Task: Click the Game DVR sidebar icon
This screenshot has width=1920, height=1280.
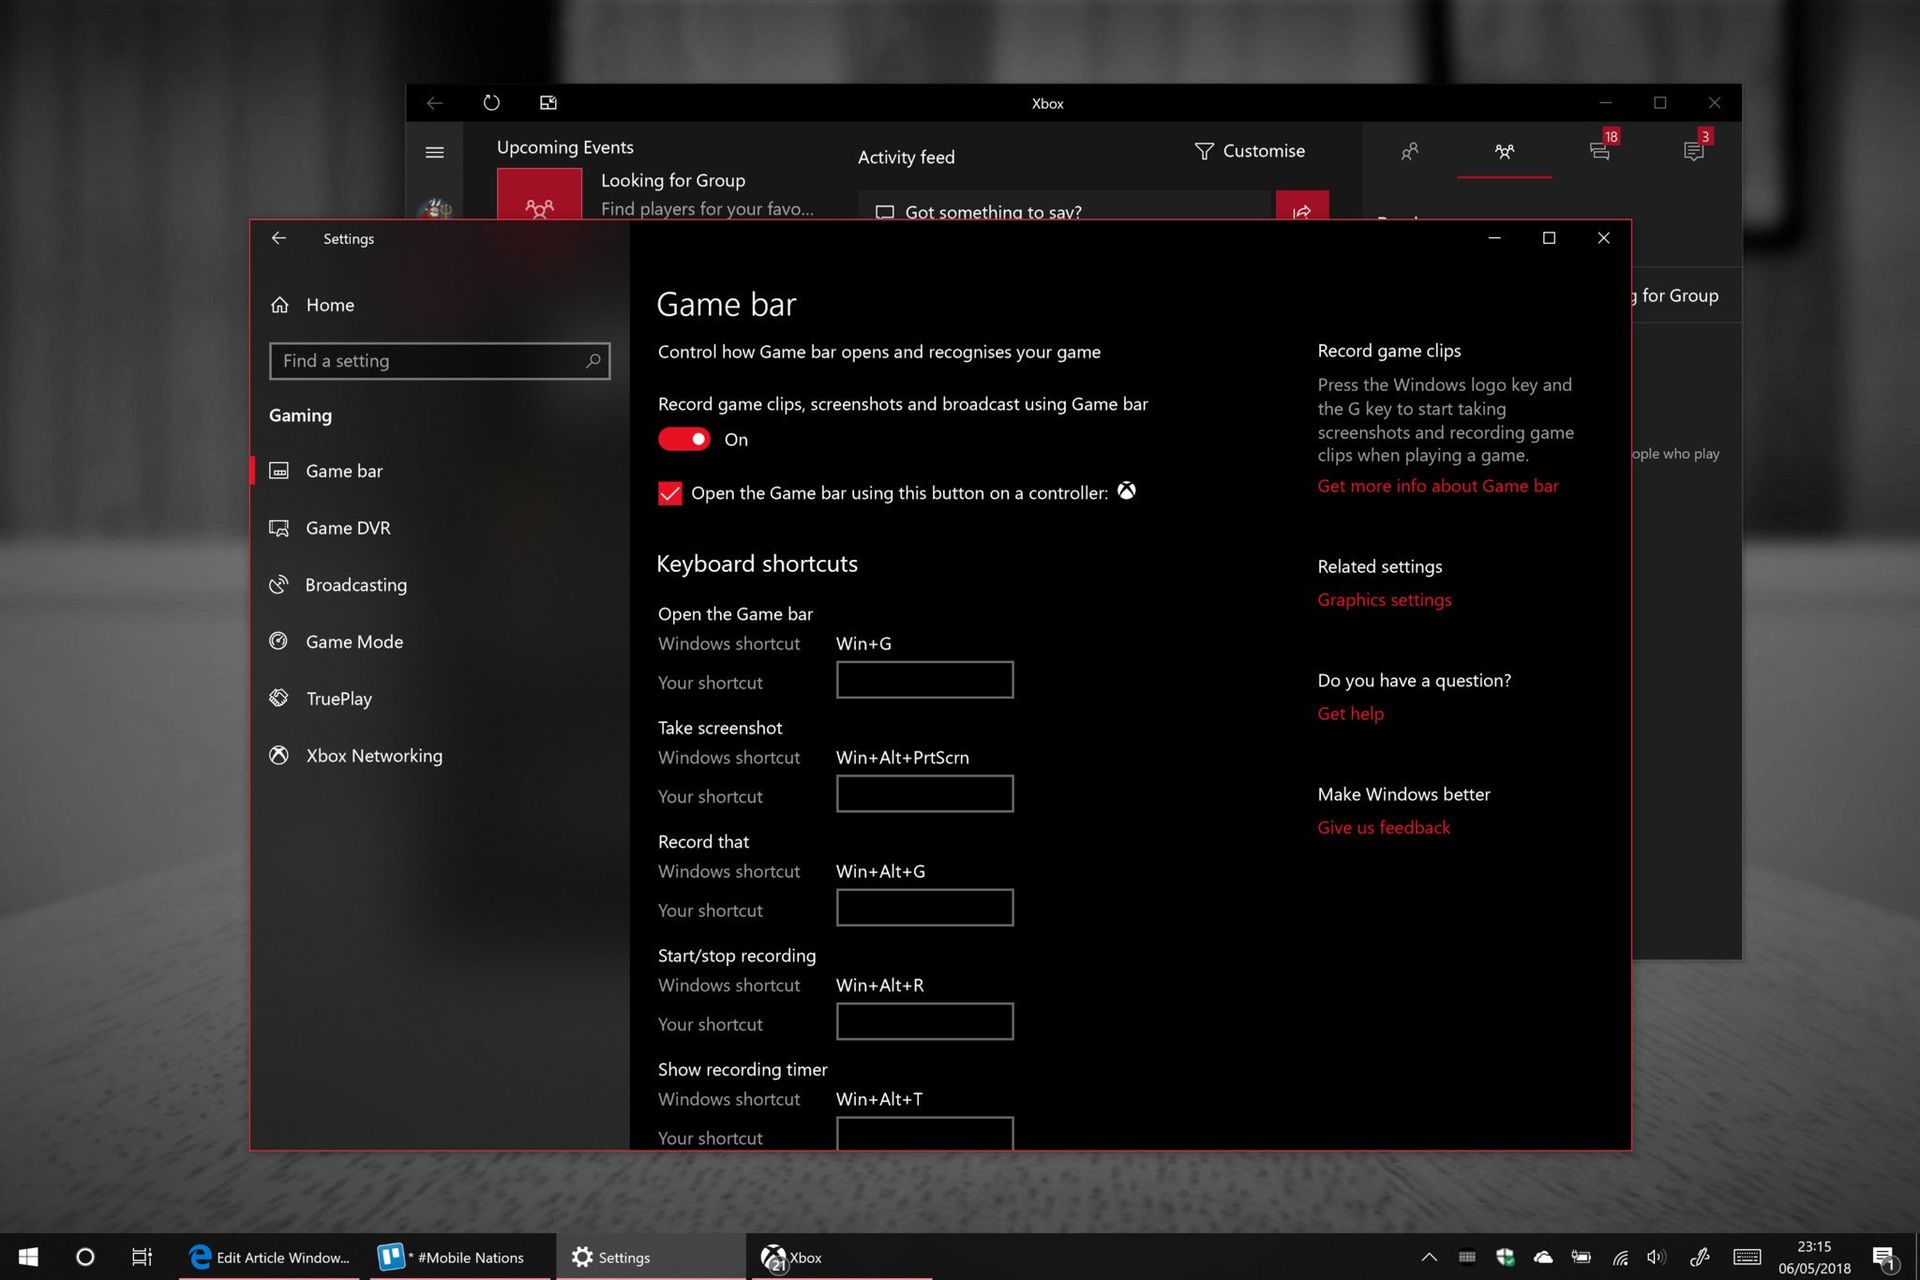Action: pyautogui.click(x=281, y=526)
